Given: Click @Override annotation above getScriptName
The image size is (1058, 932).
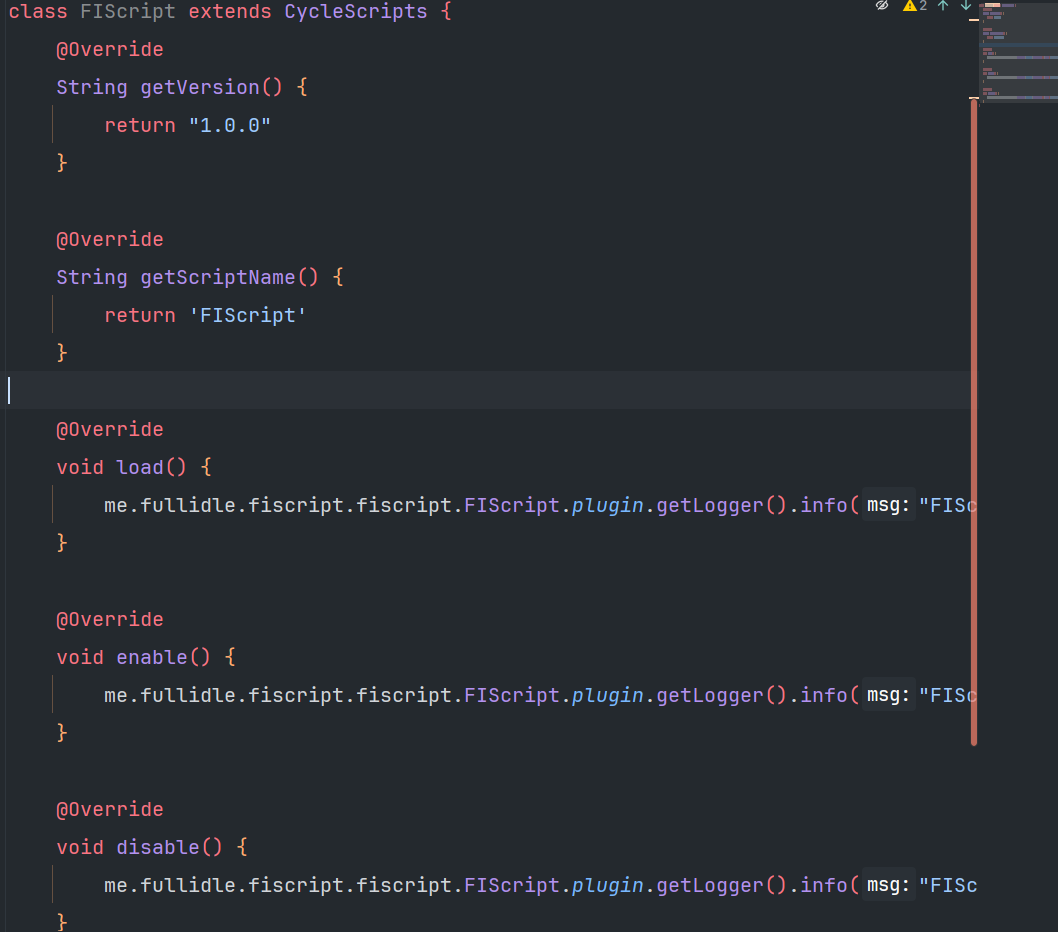Looking at the screenshot, I should pos(110,240).
